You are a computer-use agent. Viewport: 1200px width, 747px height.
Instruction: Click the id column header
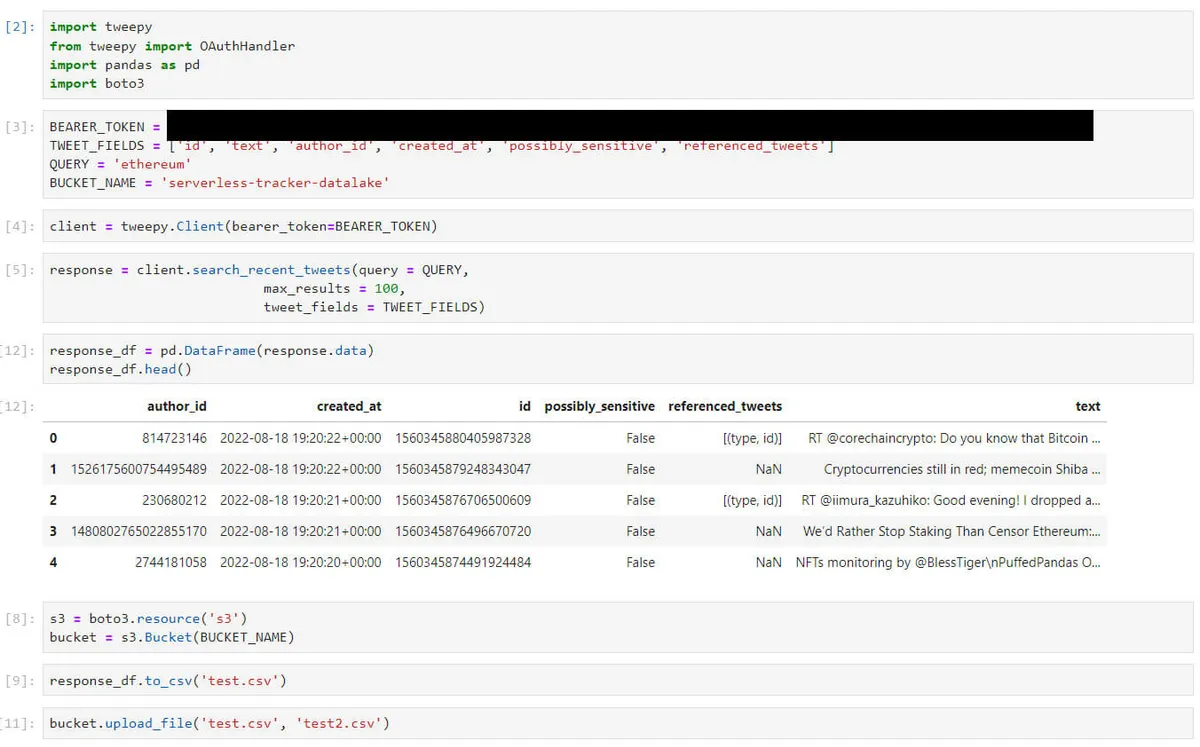[x=525, y=406]
